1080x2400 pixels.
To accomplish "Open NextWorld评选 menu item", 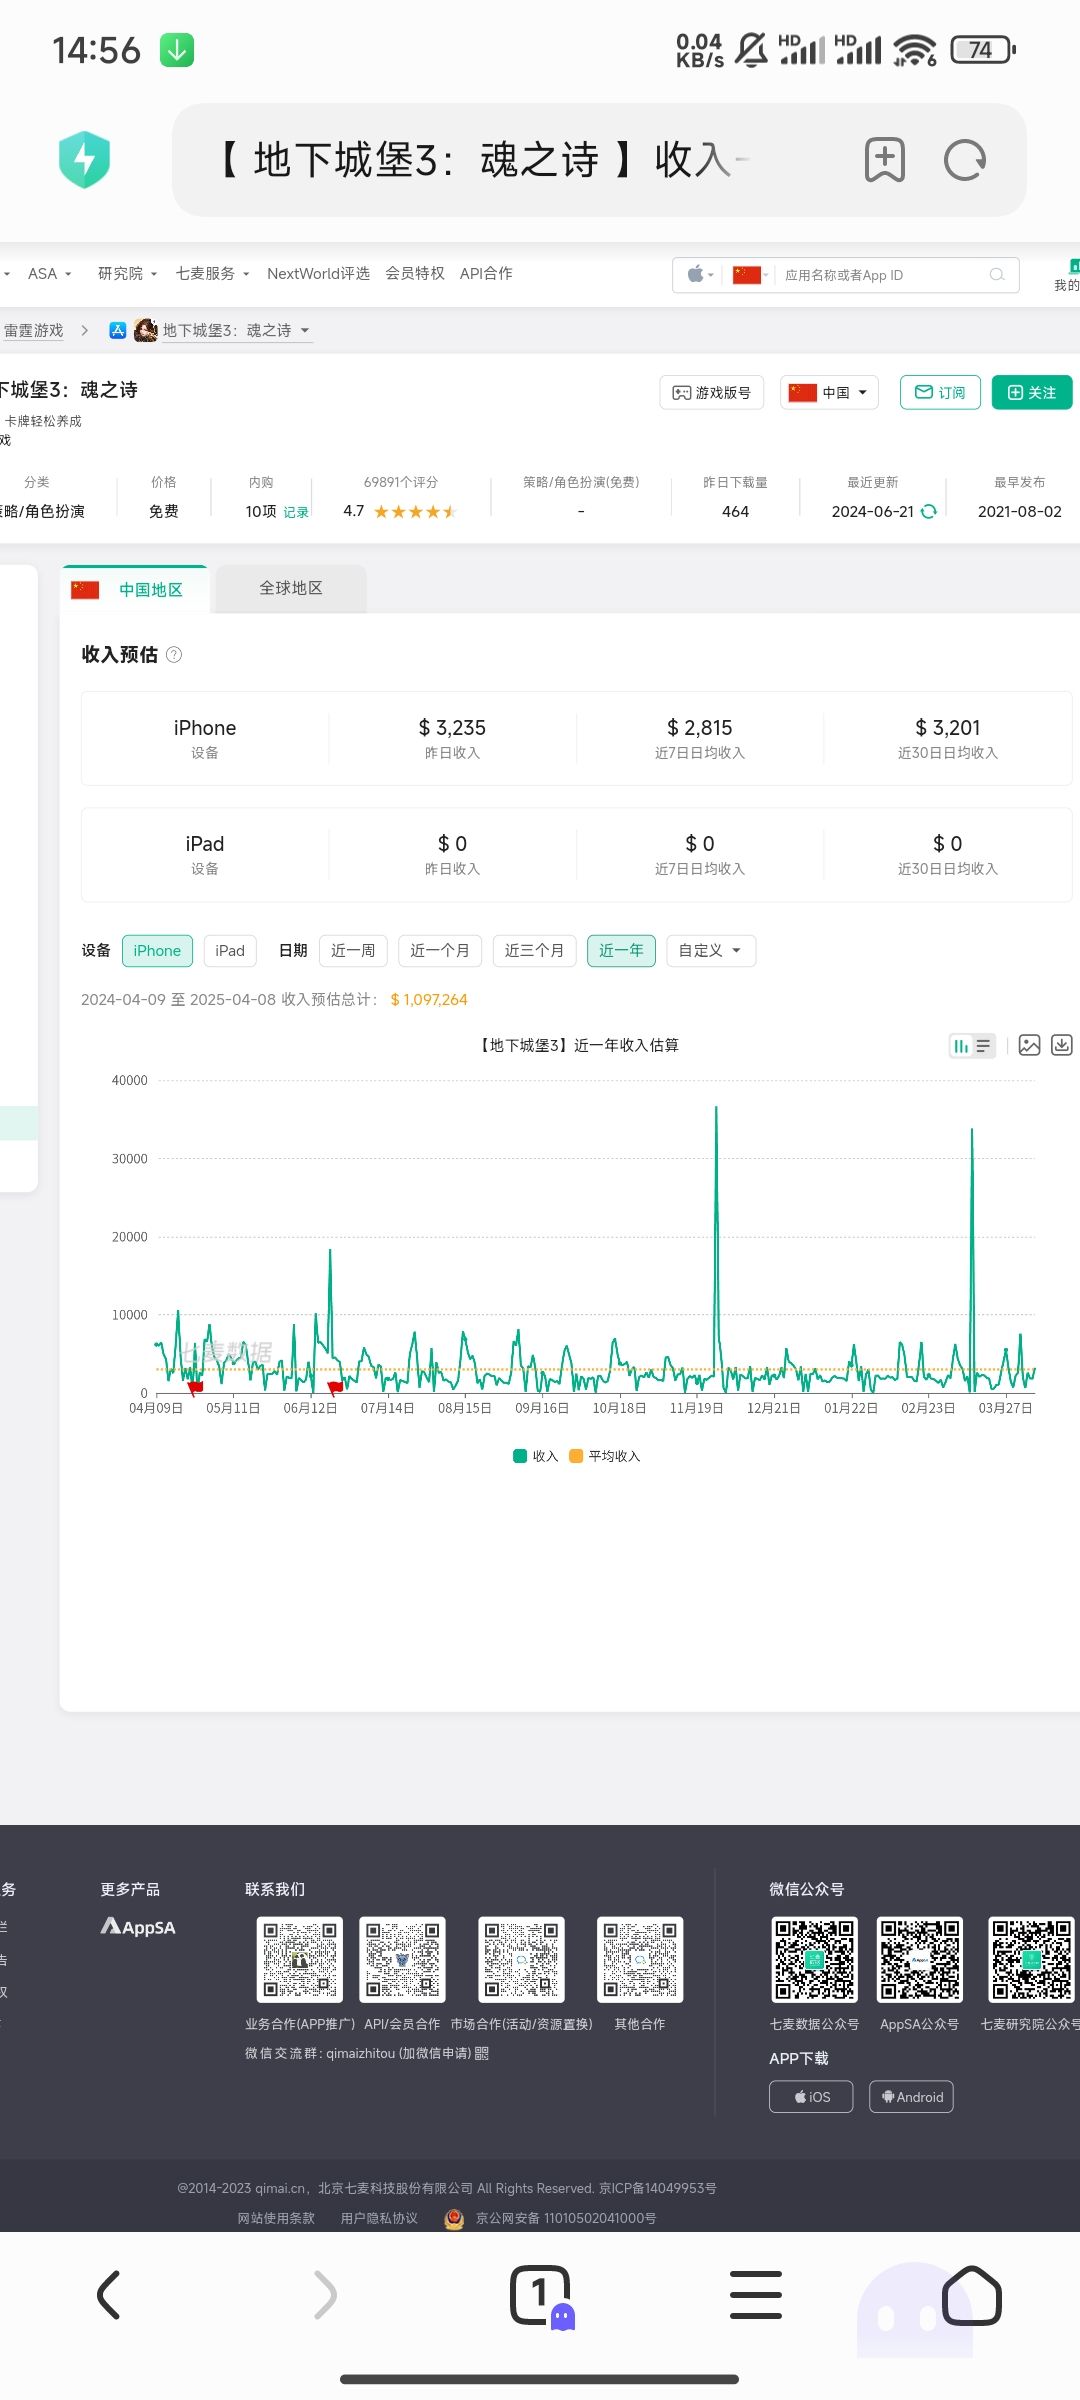I will coord(318,273).
